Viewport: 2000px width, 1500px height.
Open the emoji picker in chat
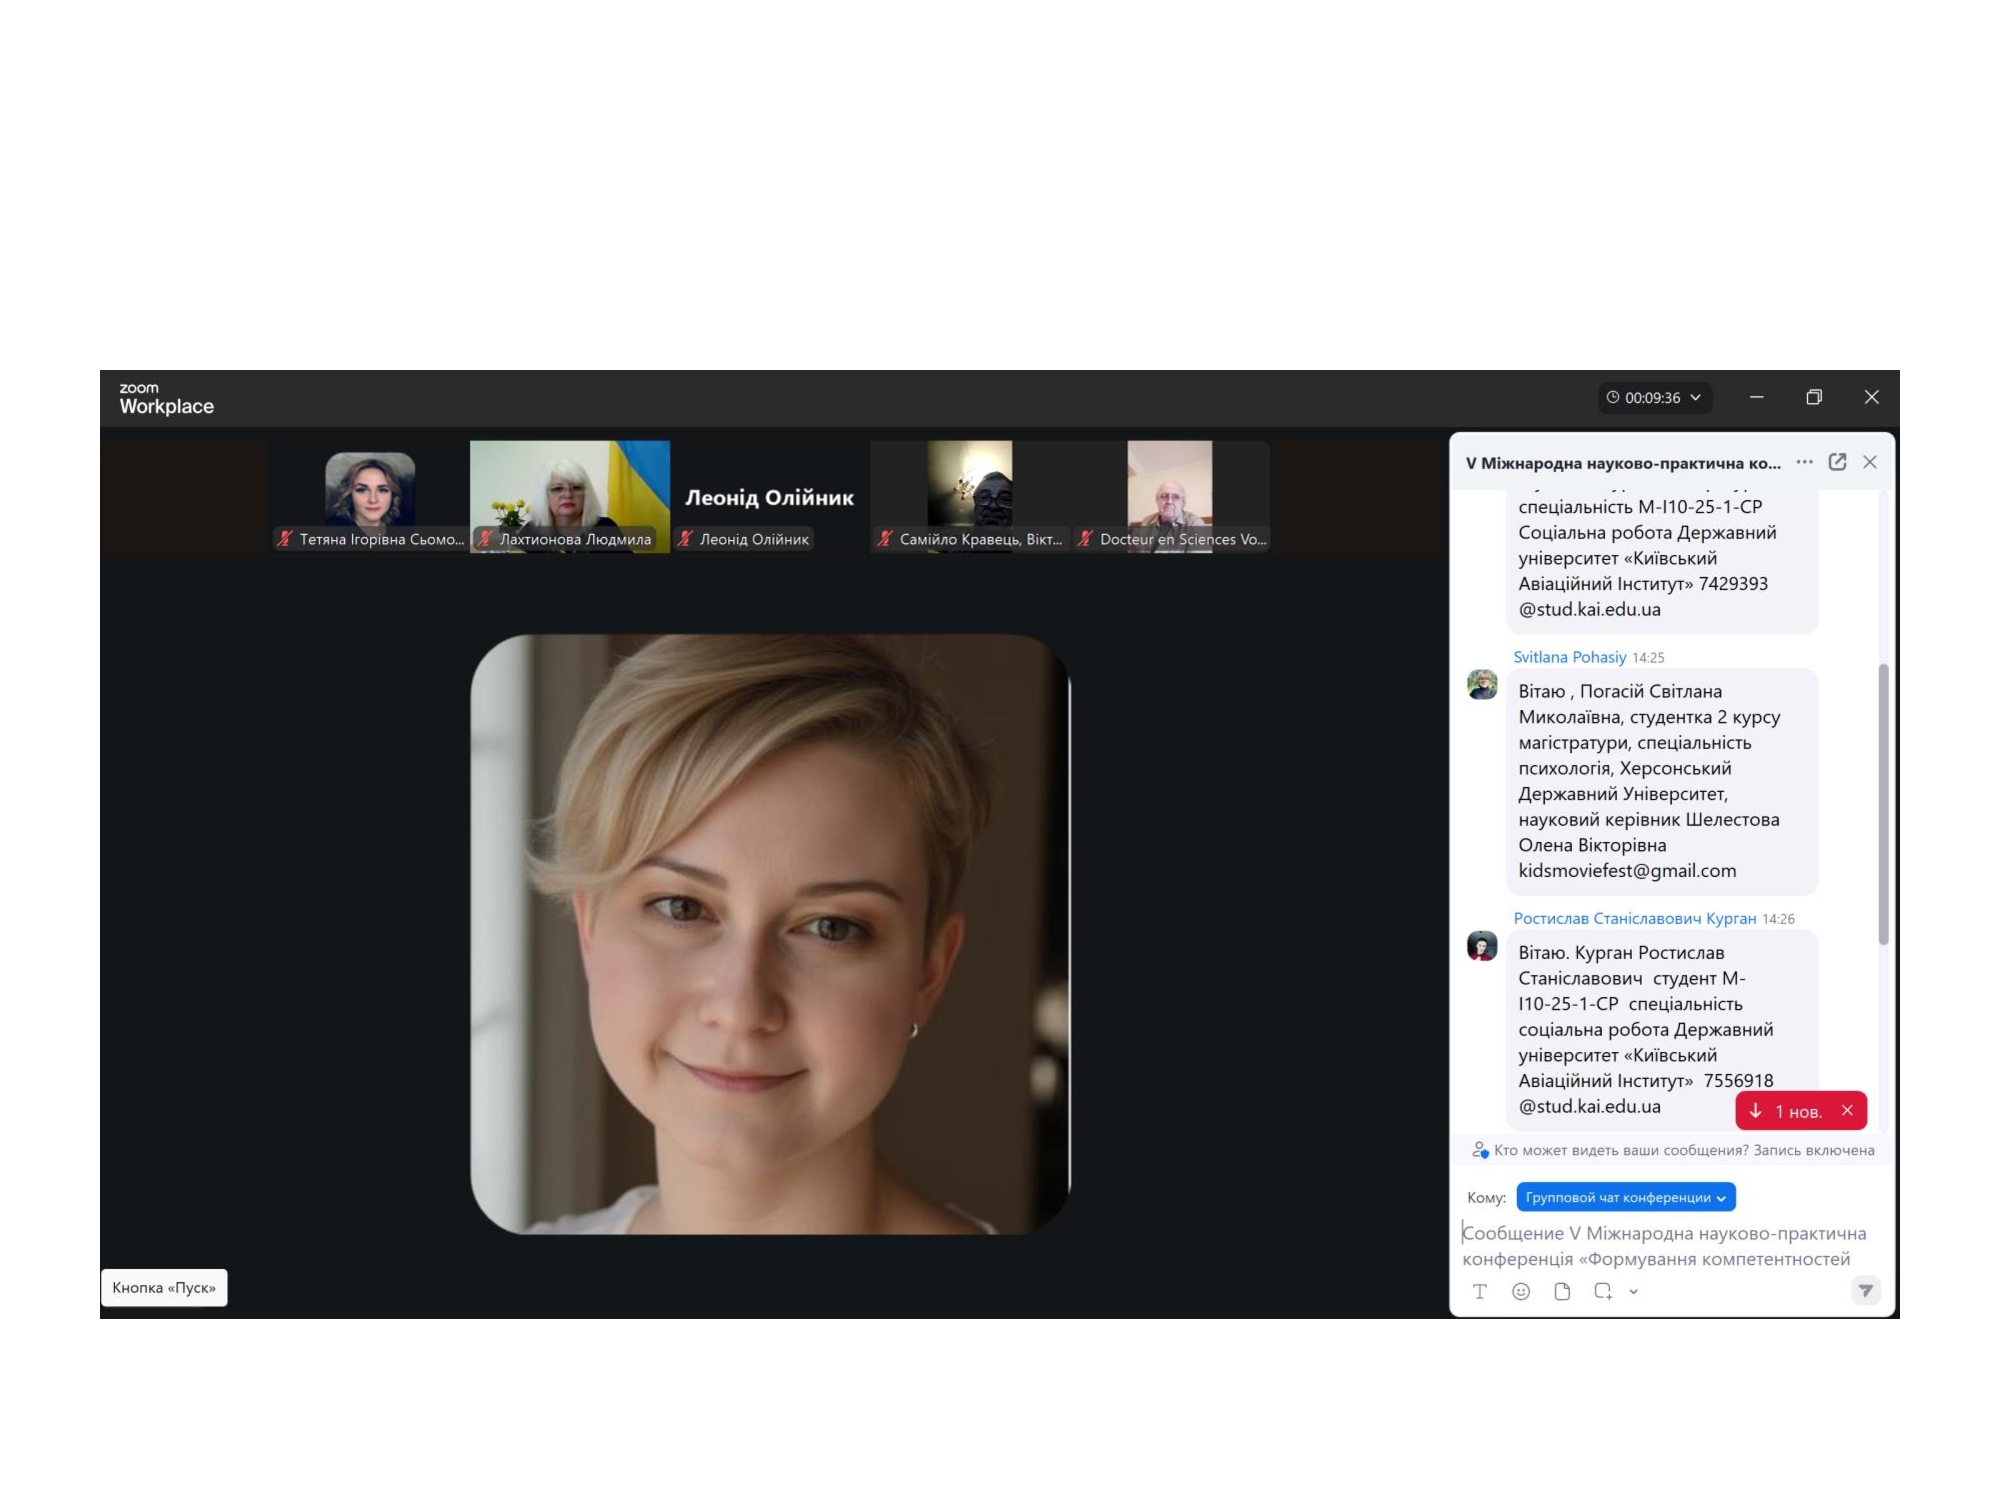(x=1521, y=1291)
